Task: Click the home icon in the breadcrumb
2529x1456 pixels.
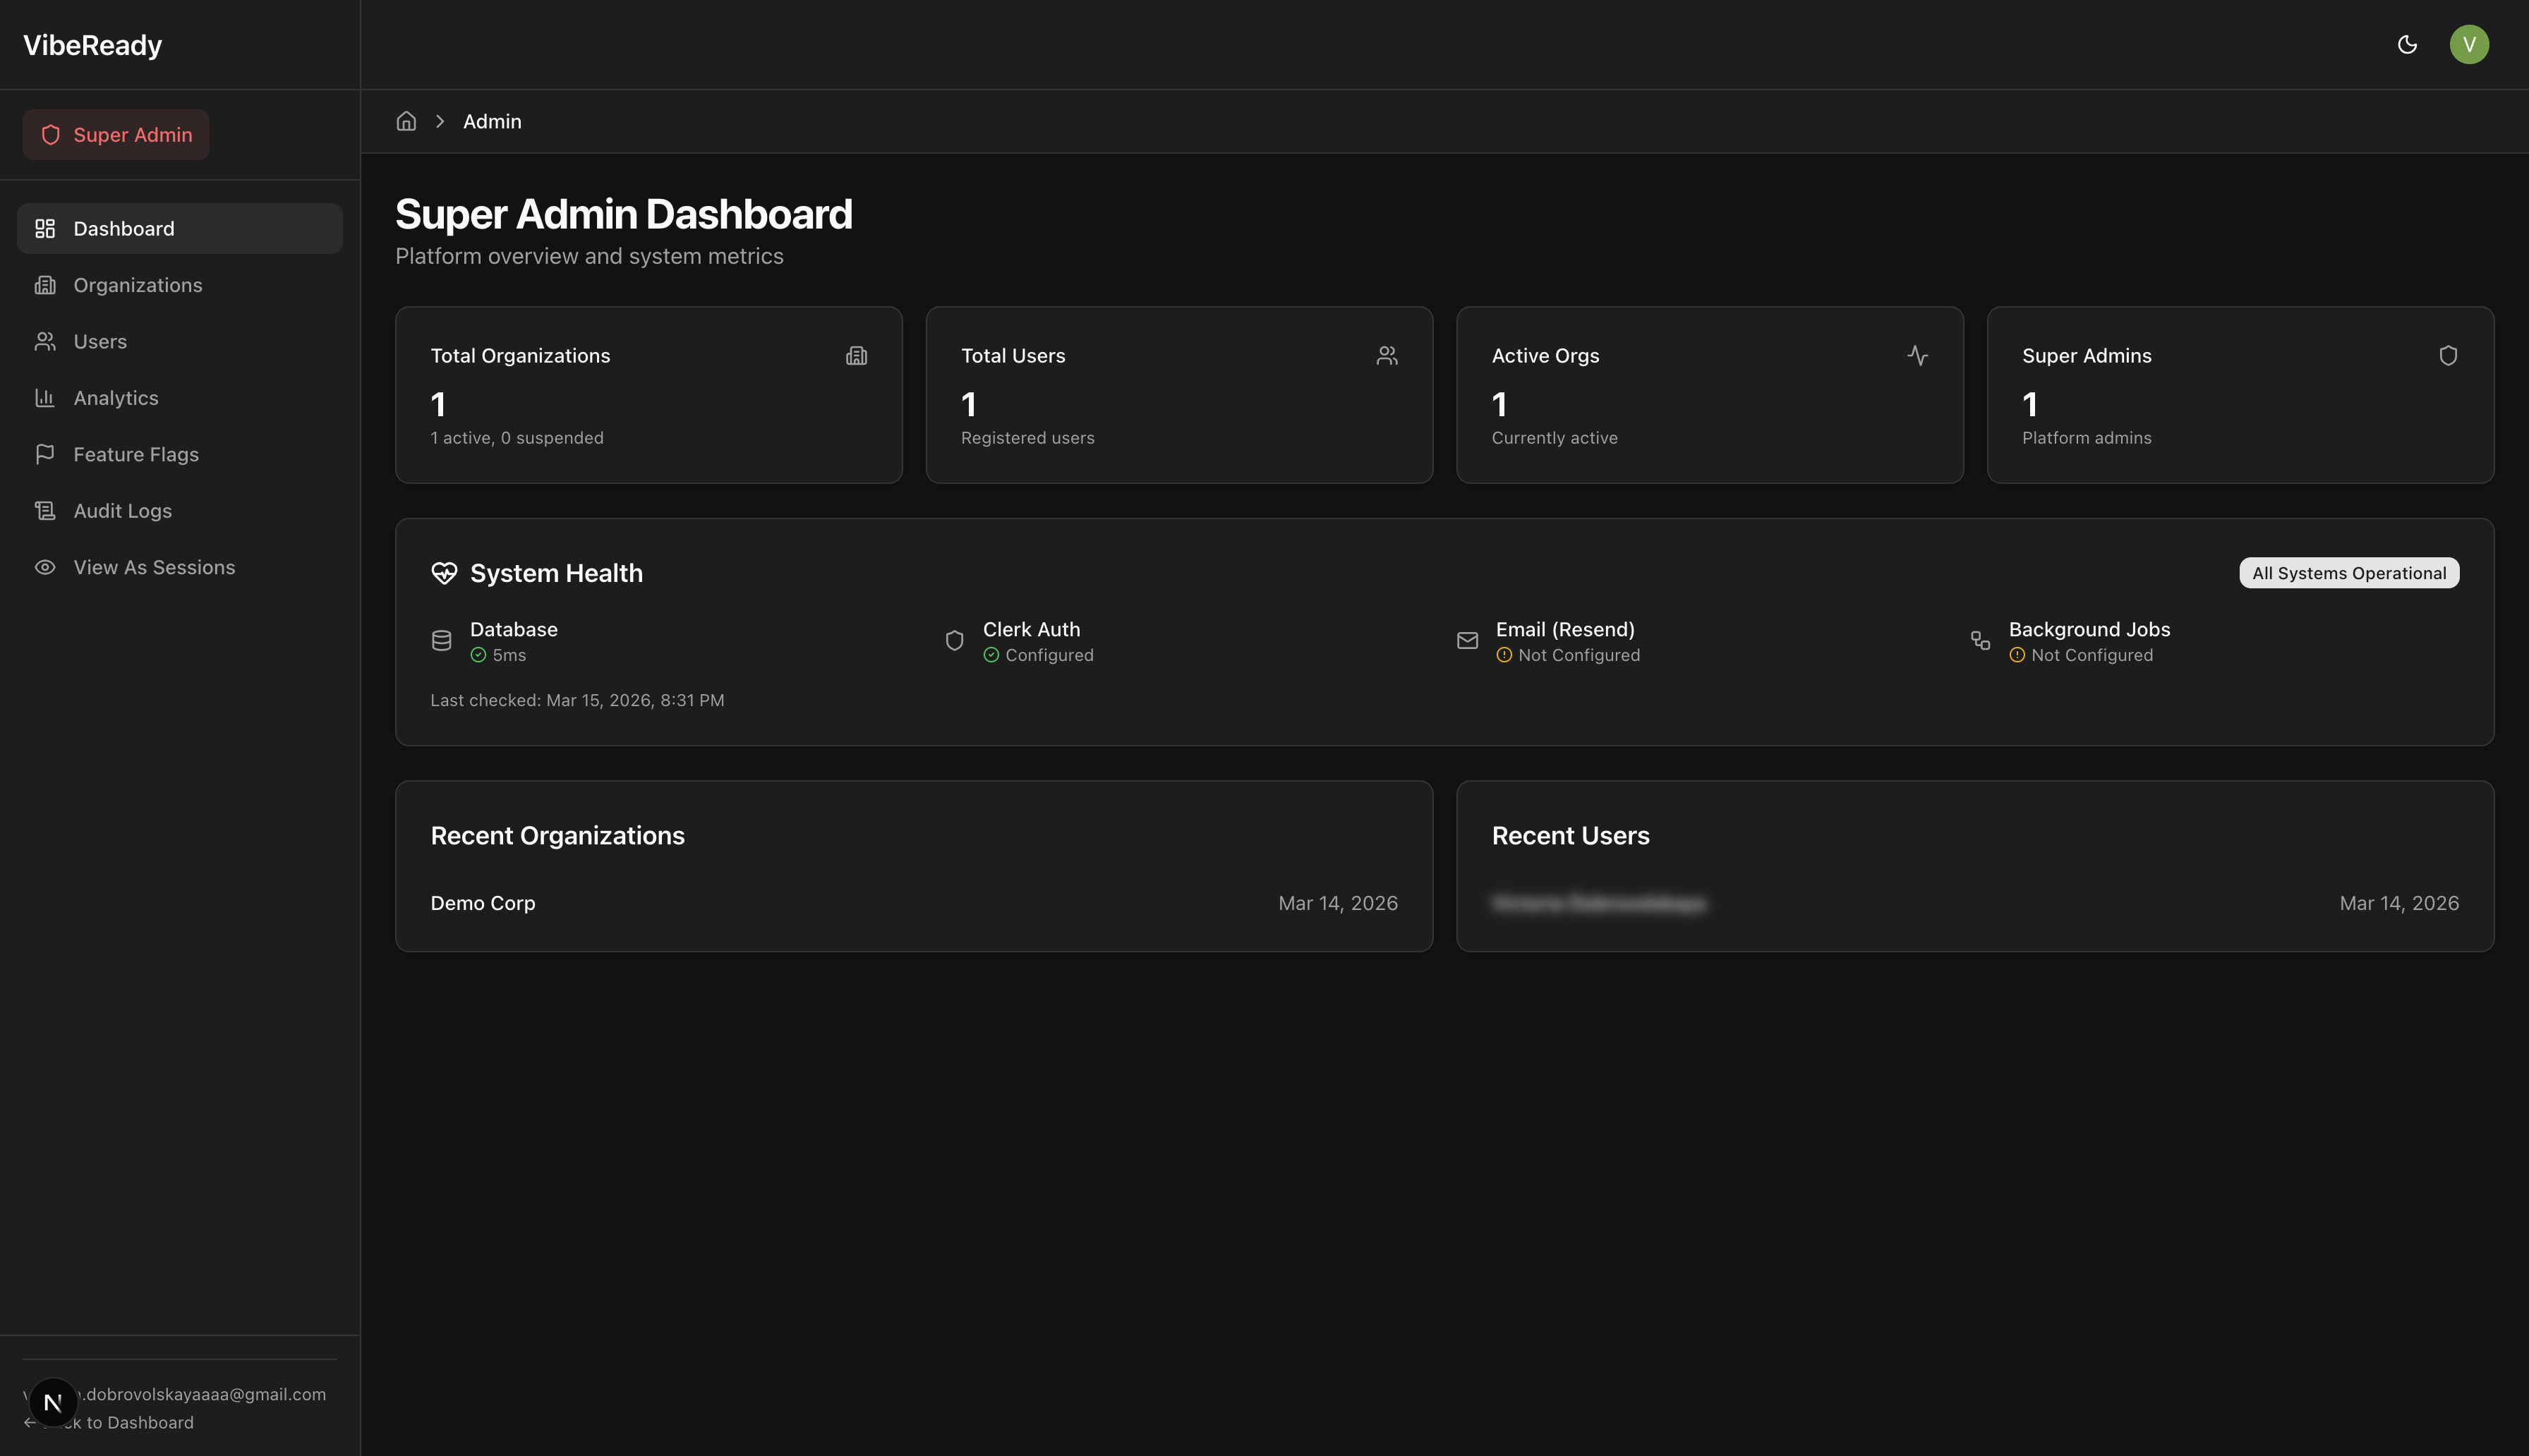Action: click(406, 120)
